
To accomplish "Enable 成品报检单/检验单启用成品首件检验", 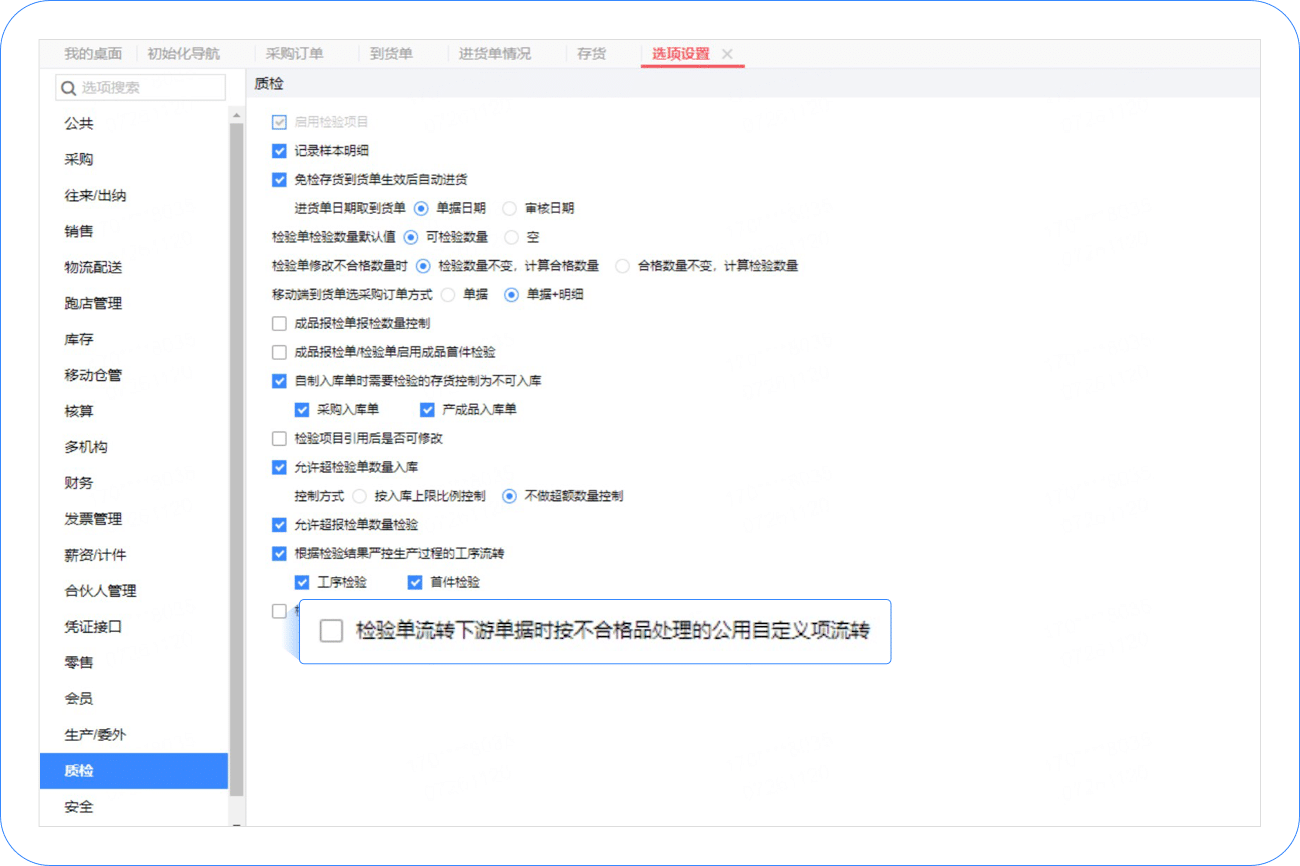I will [278, 352].
